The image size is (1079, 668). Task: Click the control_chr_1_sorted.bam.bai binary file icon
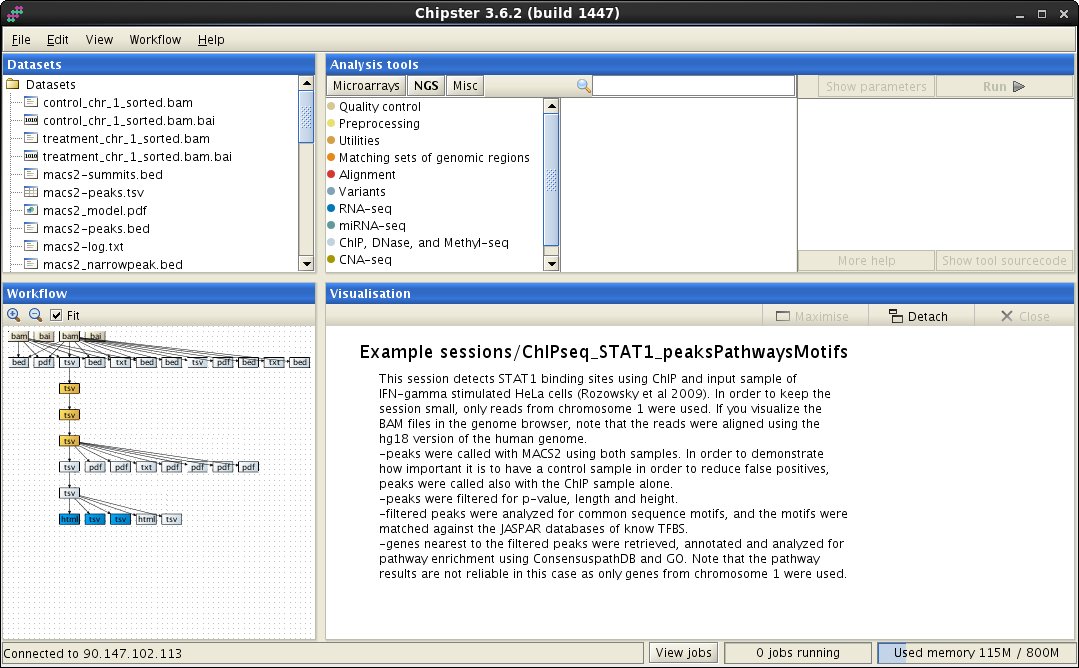[31, 121]
